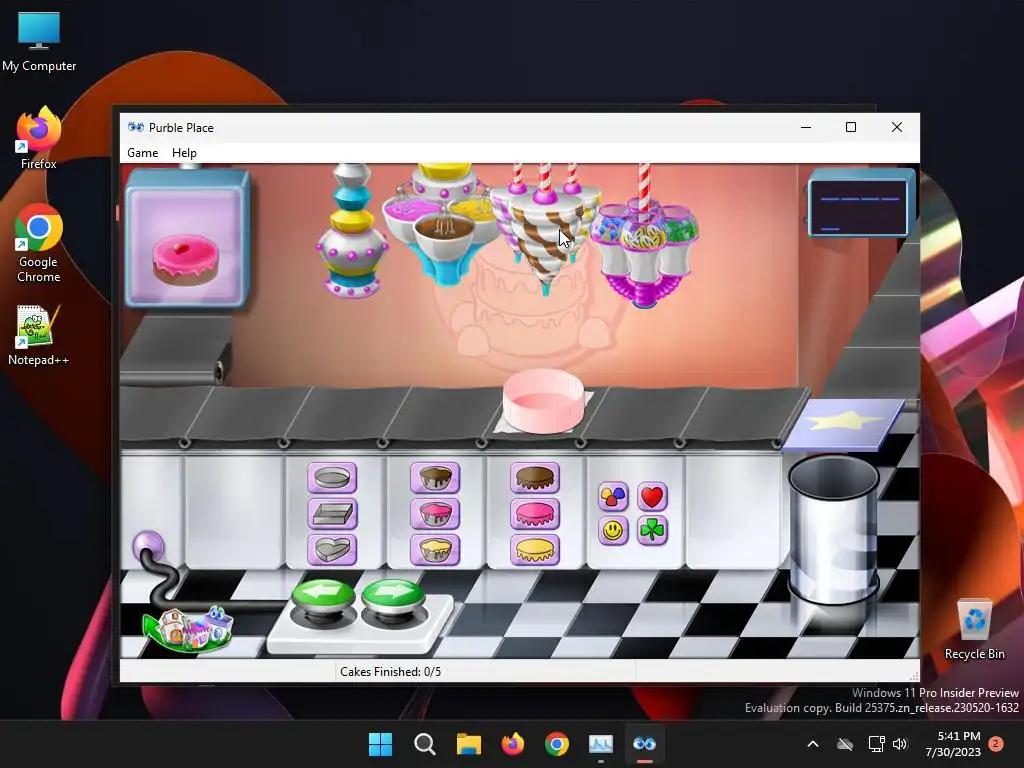Apply the pink icing button
Viewport: 1024px width, 768px height.
coord(535,514)
